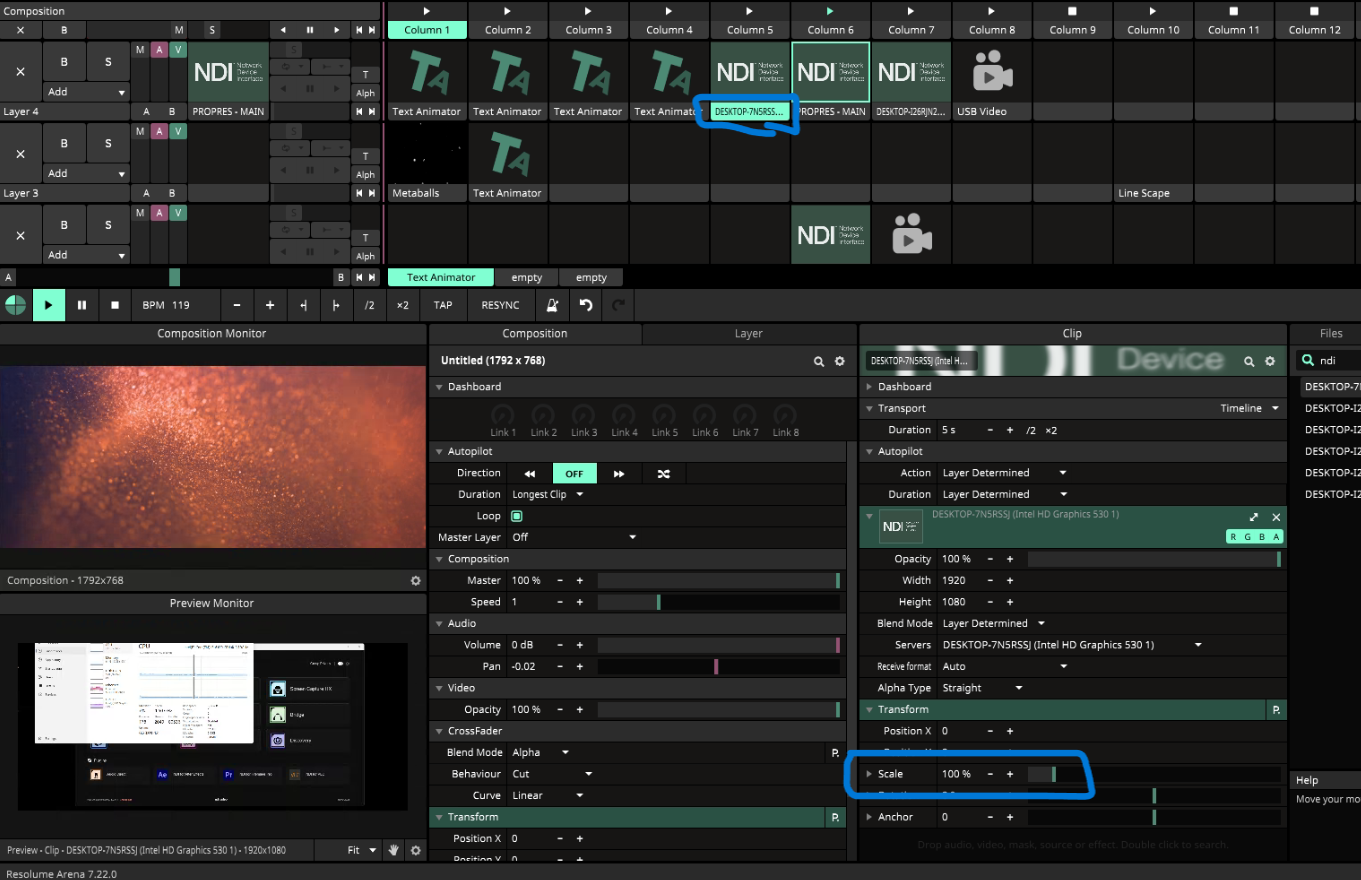This screenshot has width=1361, height=880.
Task: Click the metronome icon in the transport bar
Action: 552,305
